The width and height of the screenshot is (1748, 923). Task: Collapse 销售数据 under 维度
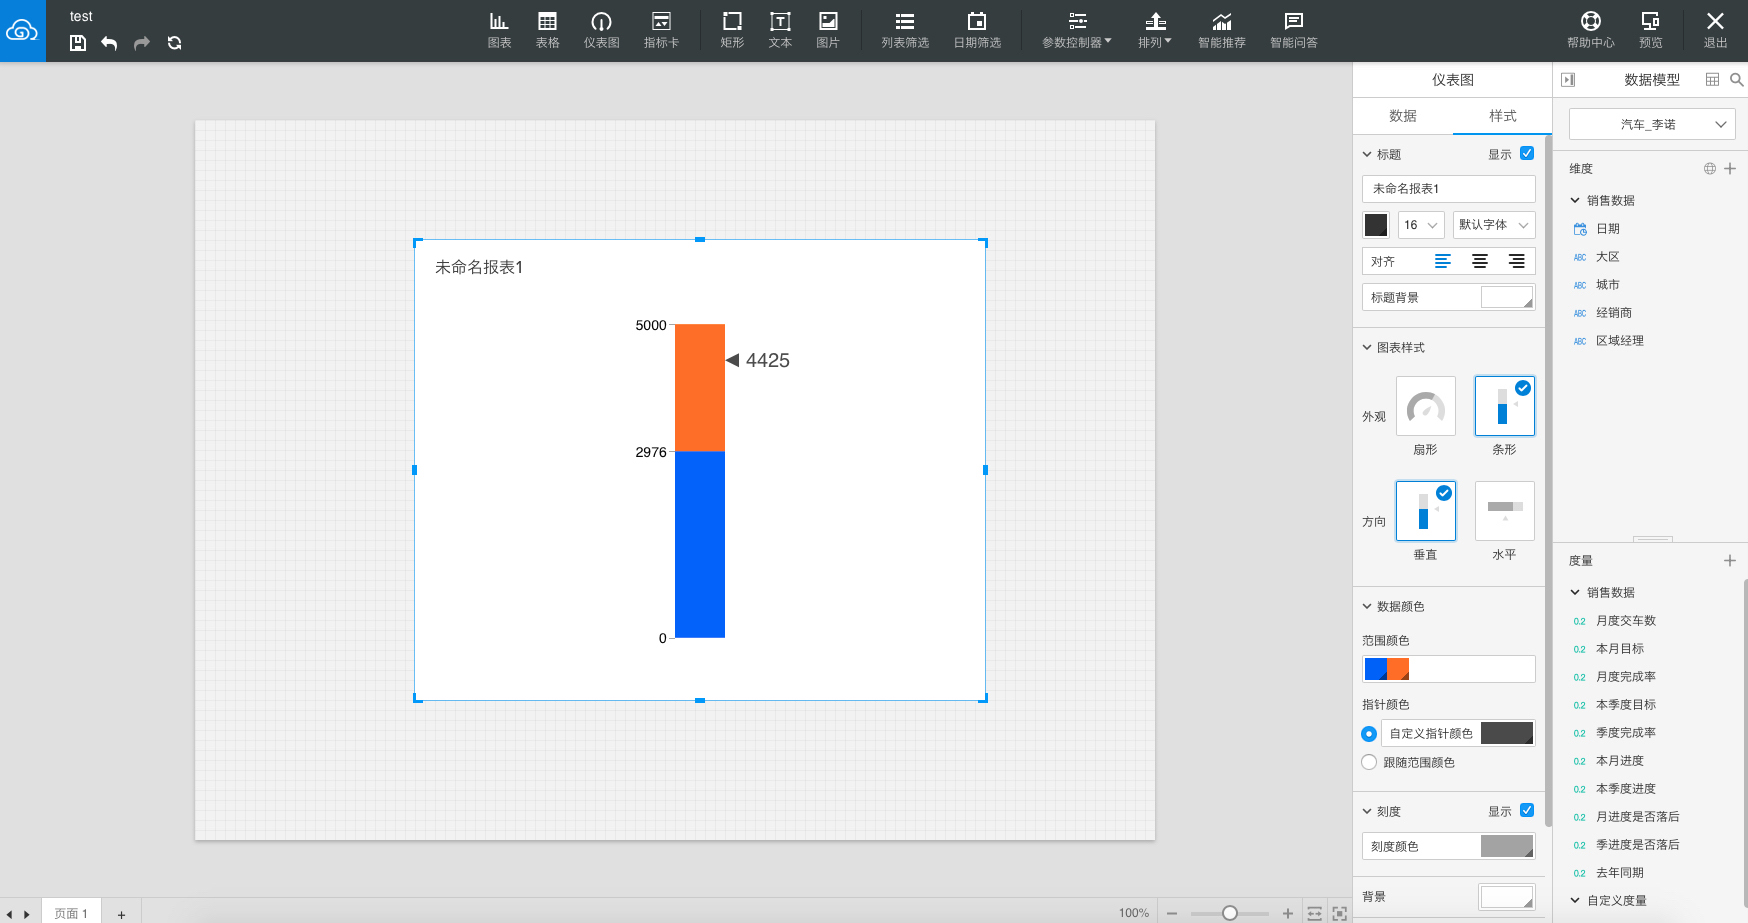1575,200
